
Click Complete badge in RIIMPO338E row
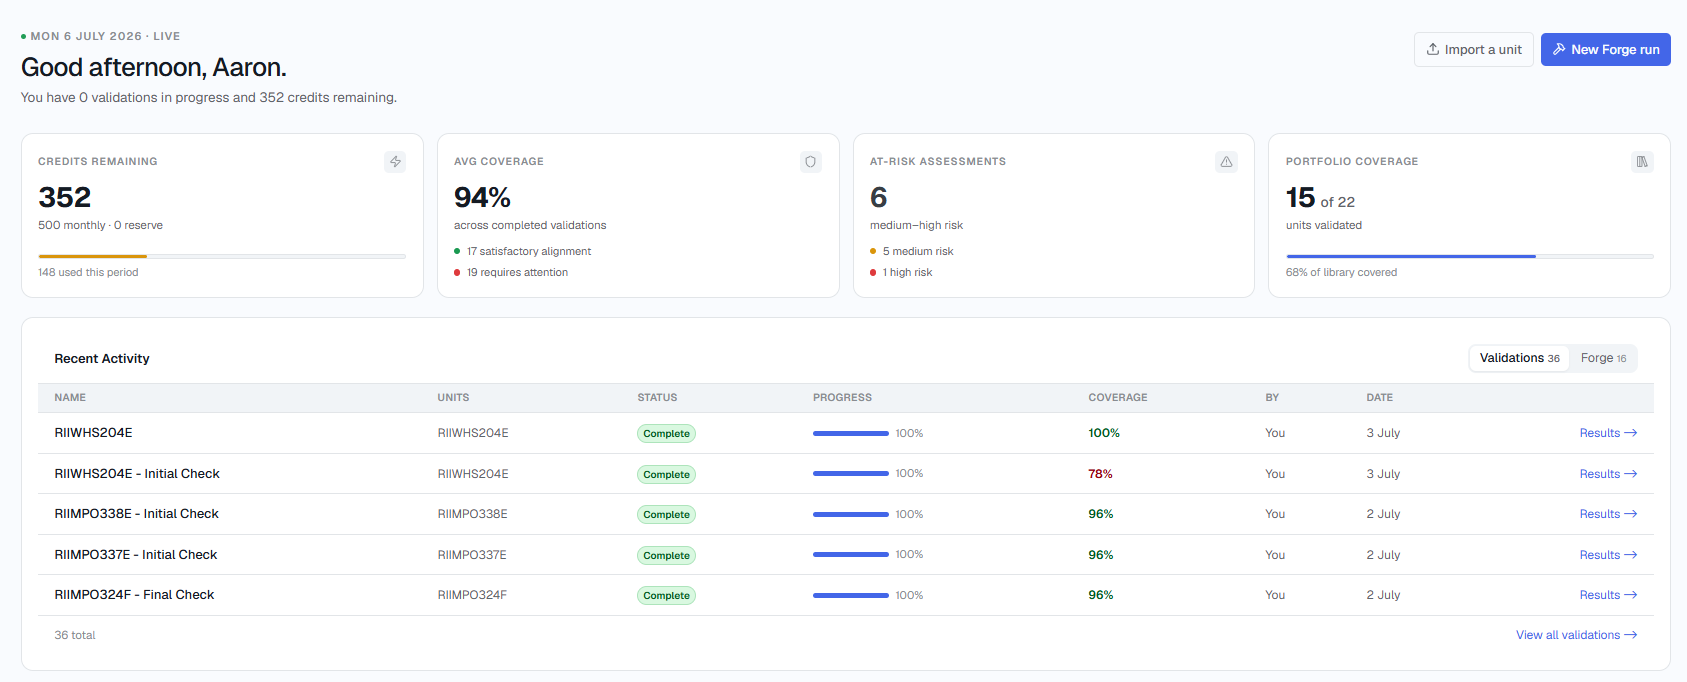point(666,515)
